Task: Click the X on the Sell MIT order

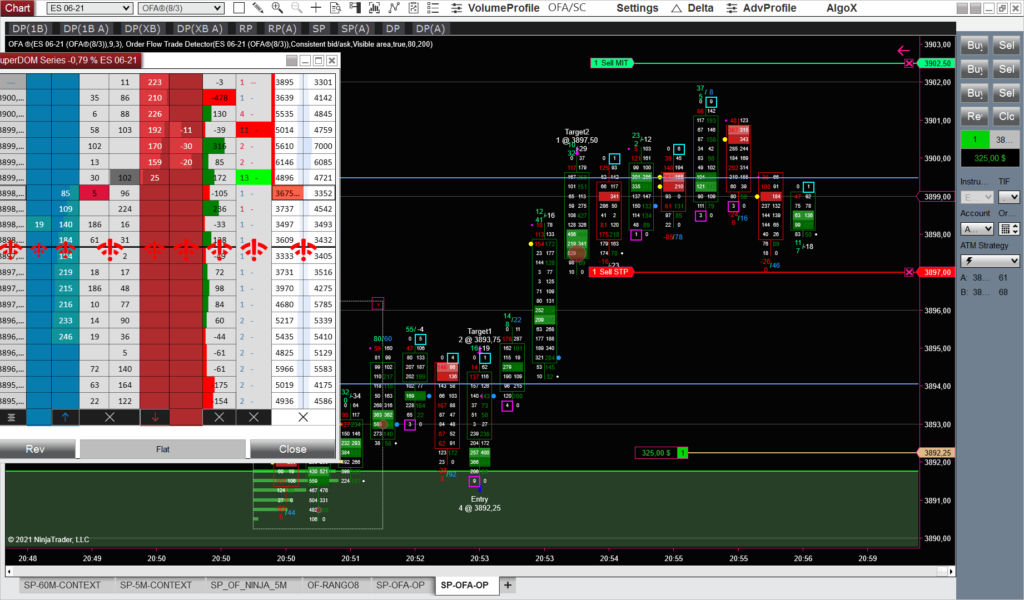Action: pos(909,63)
